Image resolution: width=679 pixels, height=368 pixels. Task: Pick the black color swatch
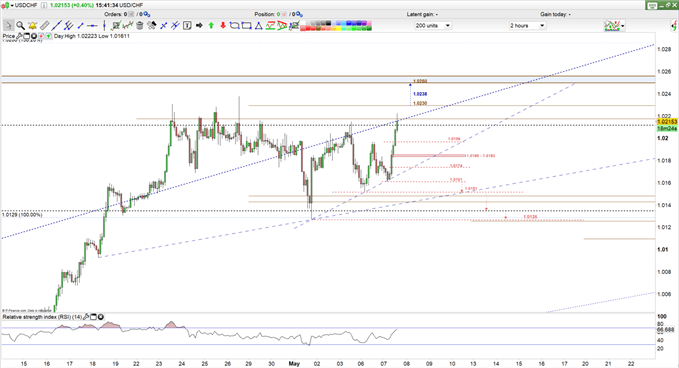click(x=328, y=23)
